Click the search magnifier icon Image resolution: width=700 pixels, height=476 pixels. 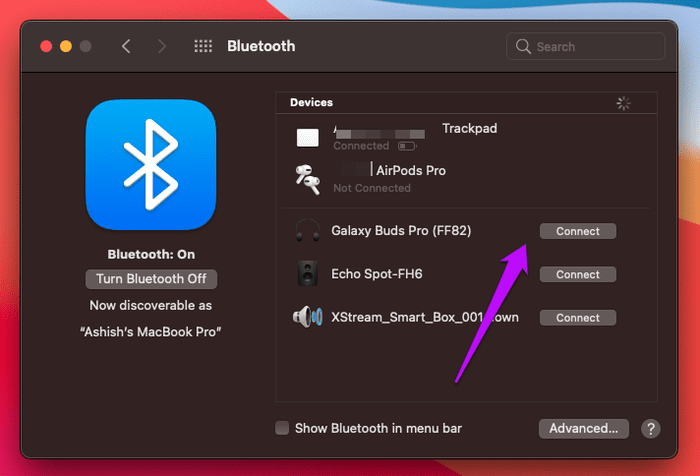pos(523,46)
